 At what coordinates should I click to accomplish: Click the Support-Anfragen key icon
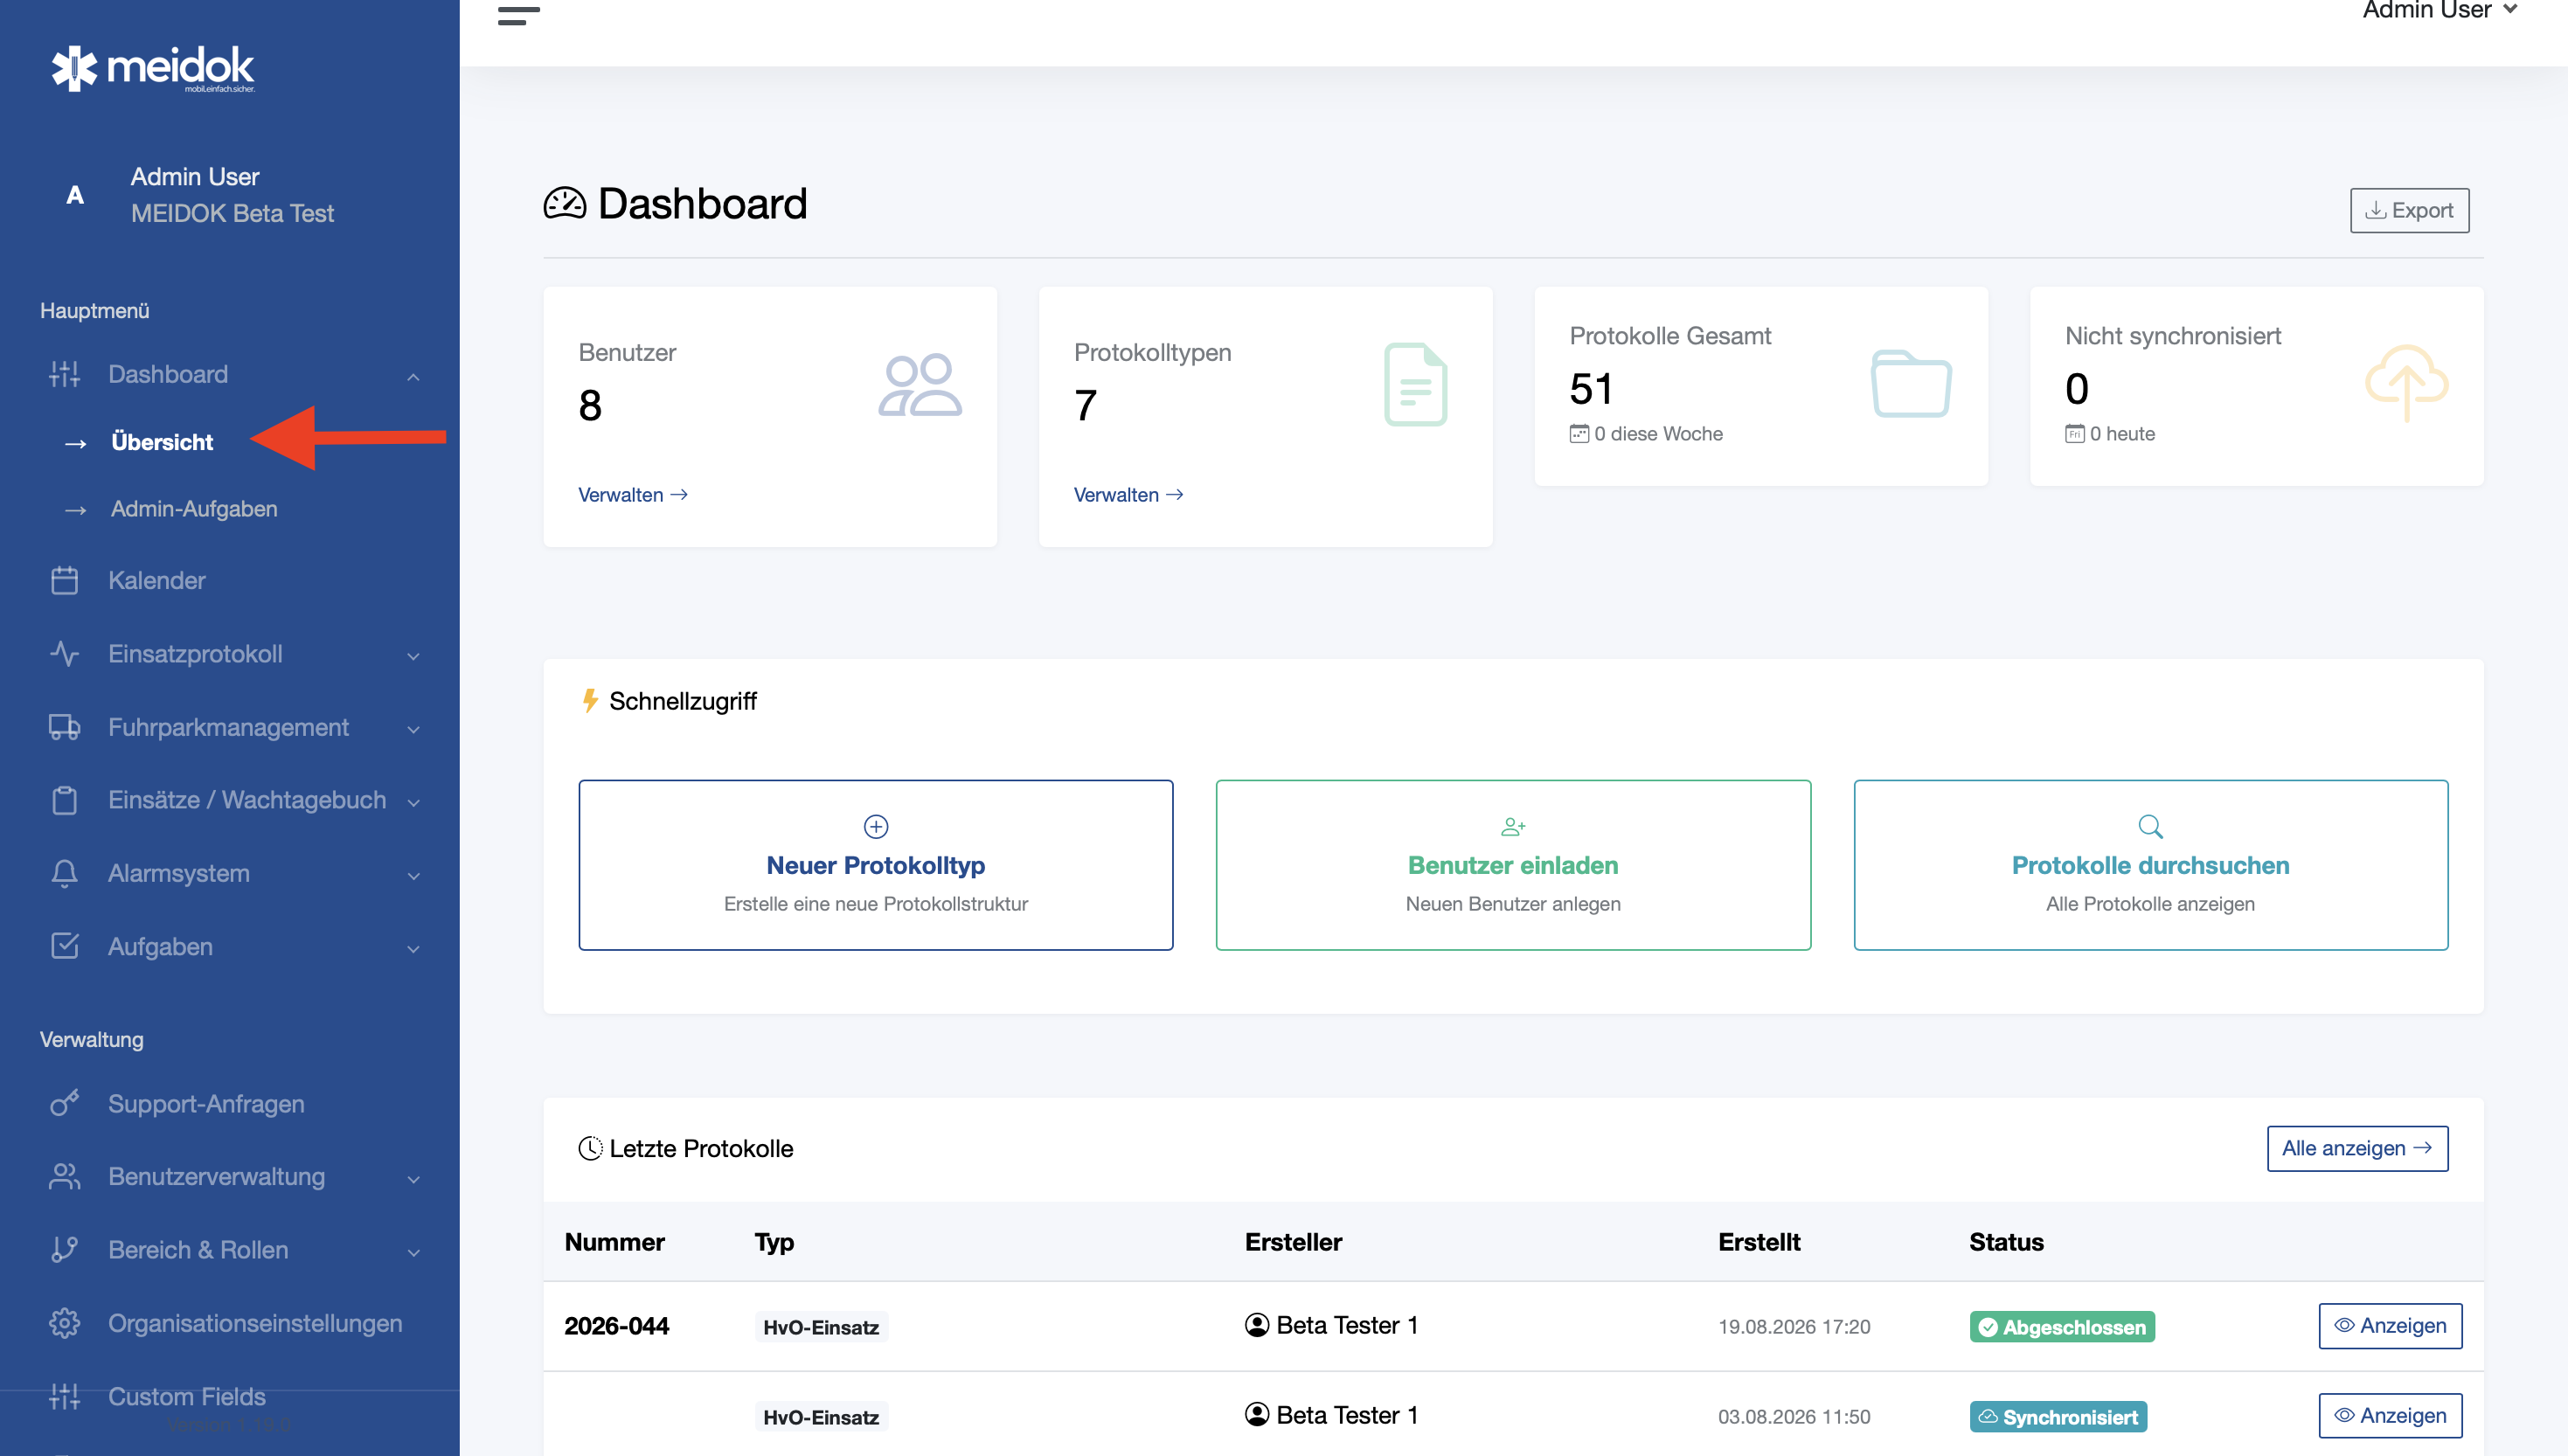pos(65,1104)
